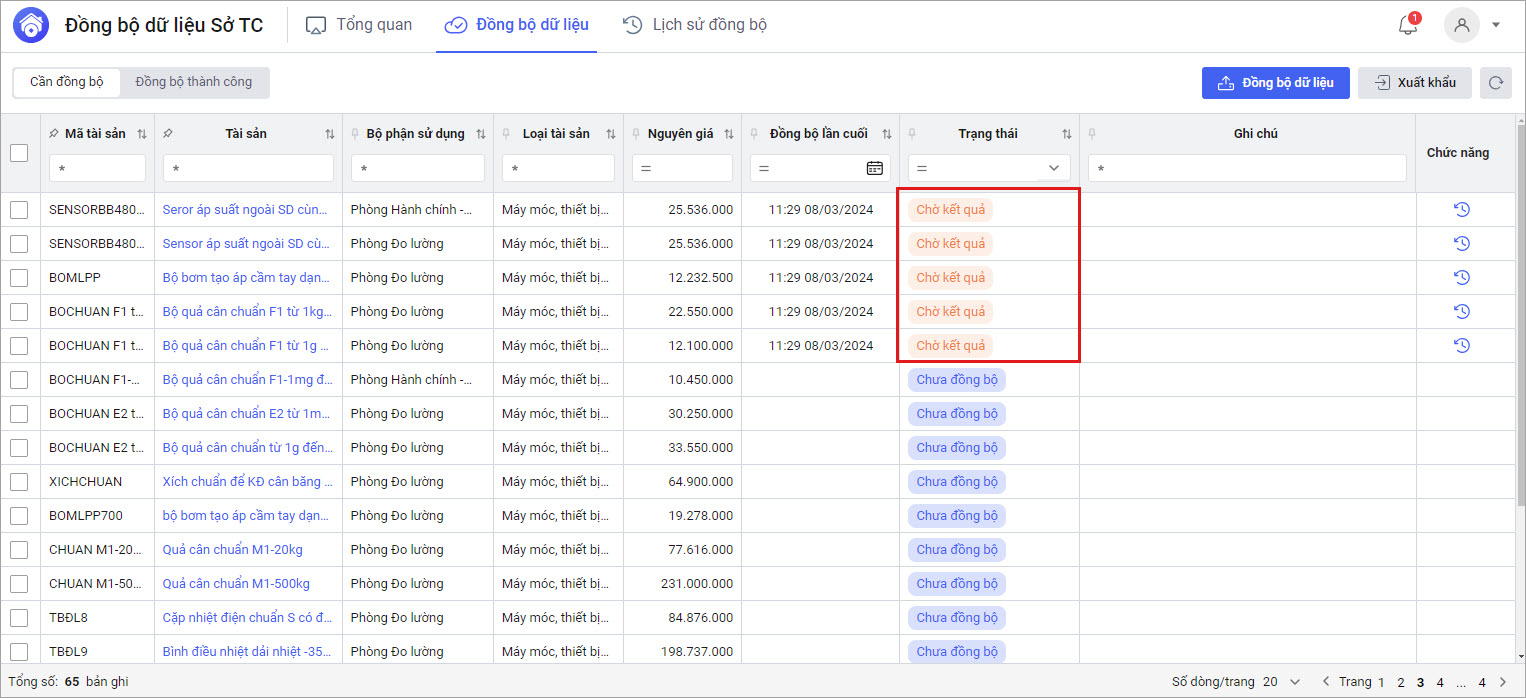Expand the Trạng thái filter dropdown
The image size is (1526, 698).
[x=1053, y=168]
